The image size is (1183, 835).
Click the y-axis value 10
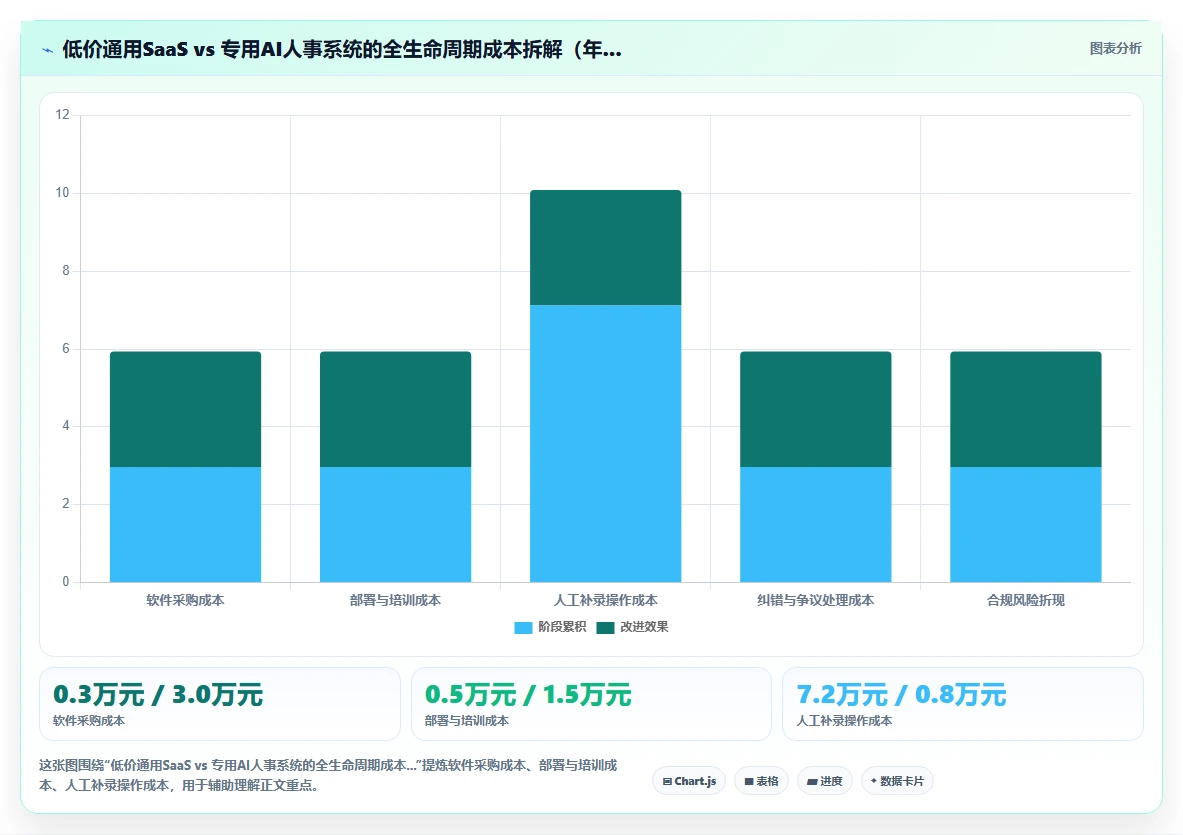click(62, 192)
